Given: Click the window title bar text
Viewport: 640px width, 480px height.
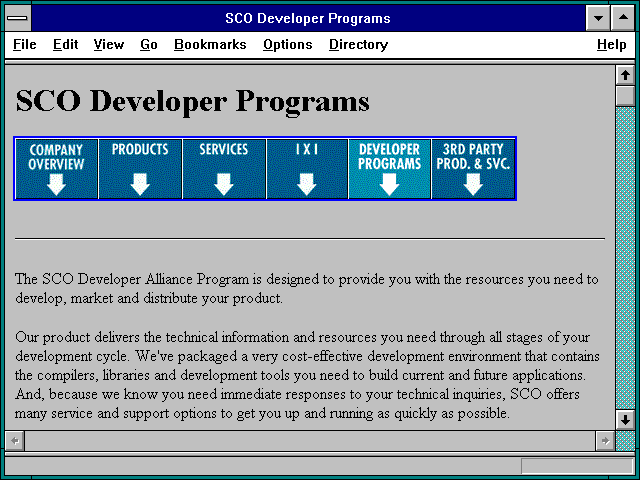Looking at the screenshot, I should (308, 18).
